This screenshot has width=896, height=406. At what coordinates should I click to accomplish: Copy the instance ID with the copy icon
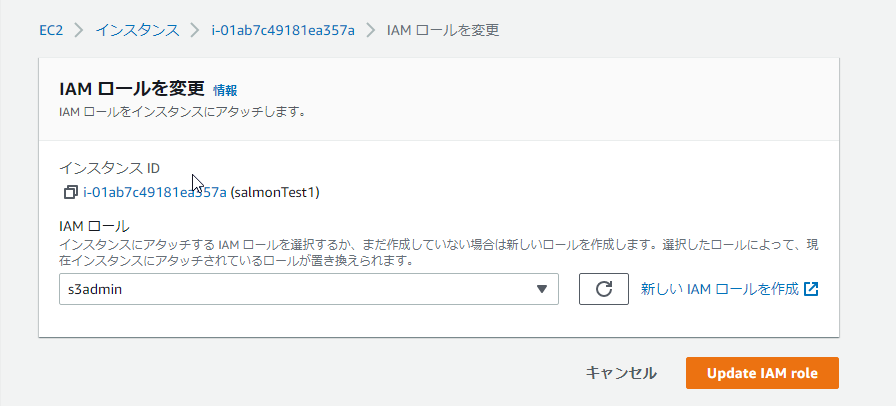(70, 192)
